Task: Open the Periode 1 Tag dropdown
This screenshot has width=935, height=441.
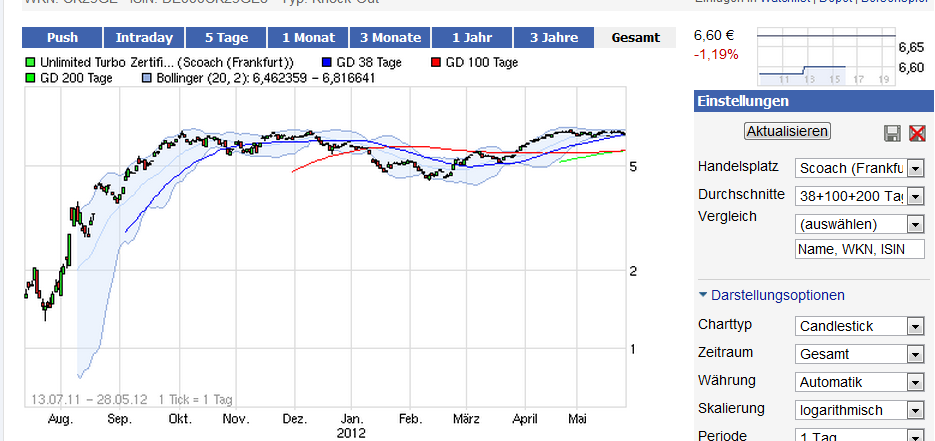Action: (859, 437)
